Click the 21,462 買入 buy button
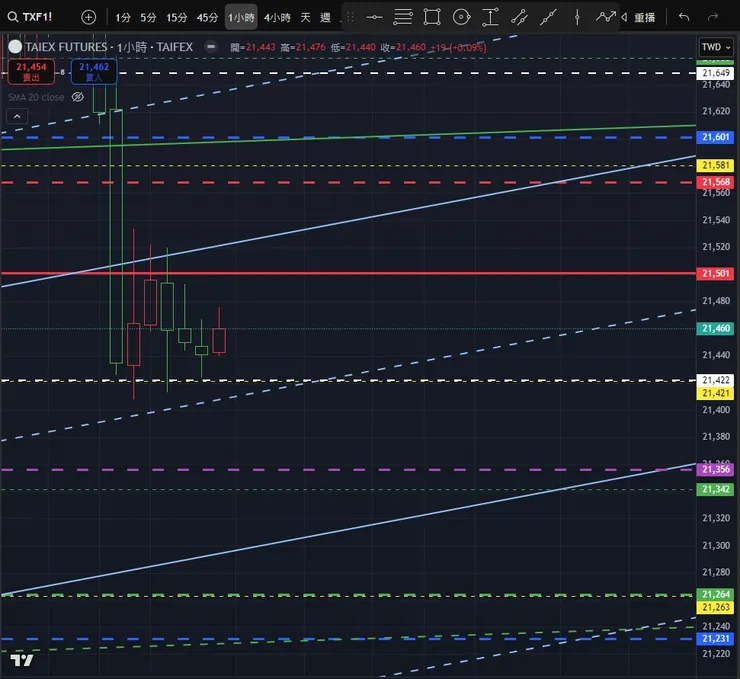This screenshot has width=740, height=679. (x=94, y=72)
